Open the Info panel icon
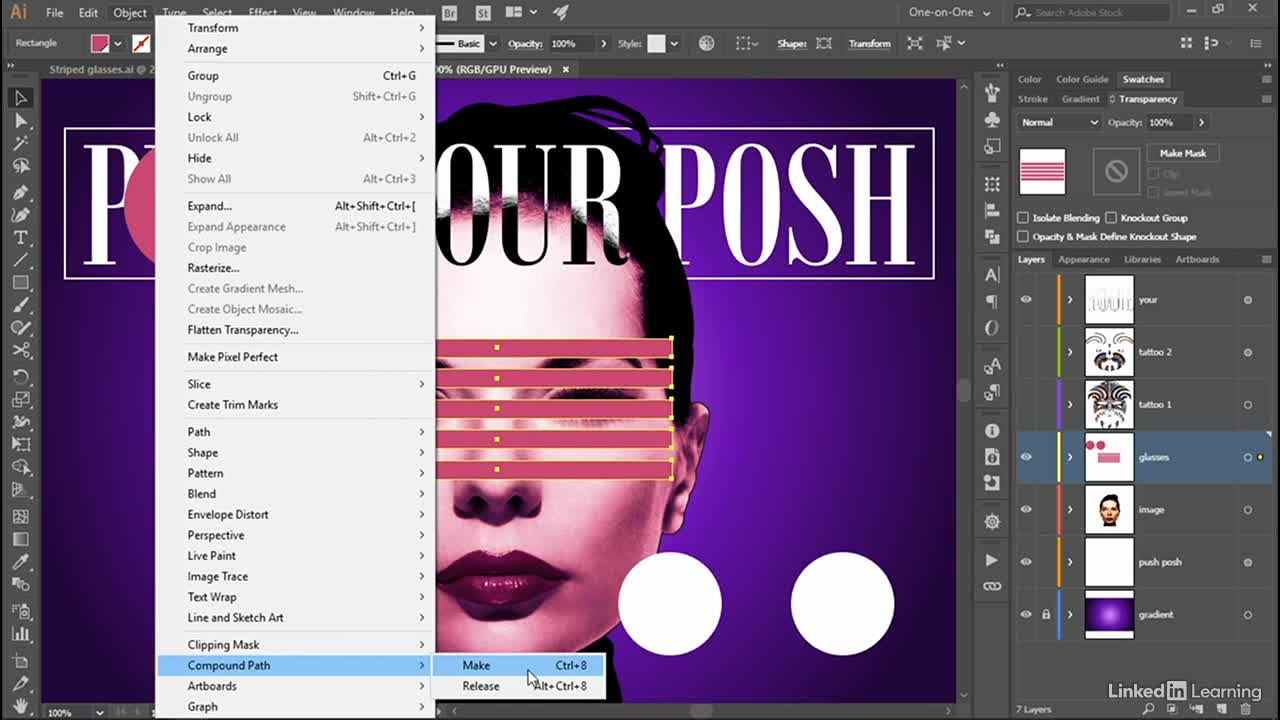The width and height of the screenshot is (1280, 720). (992, 431)
